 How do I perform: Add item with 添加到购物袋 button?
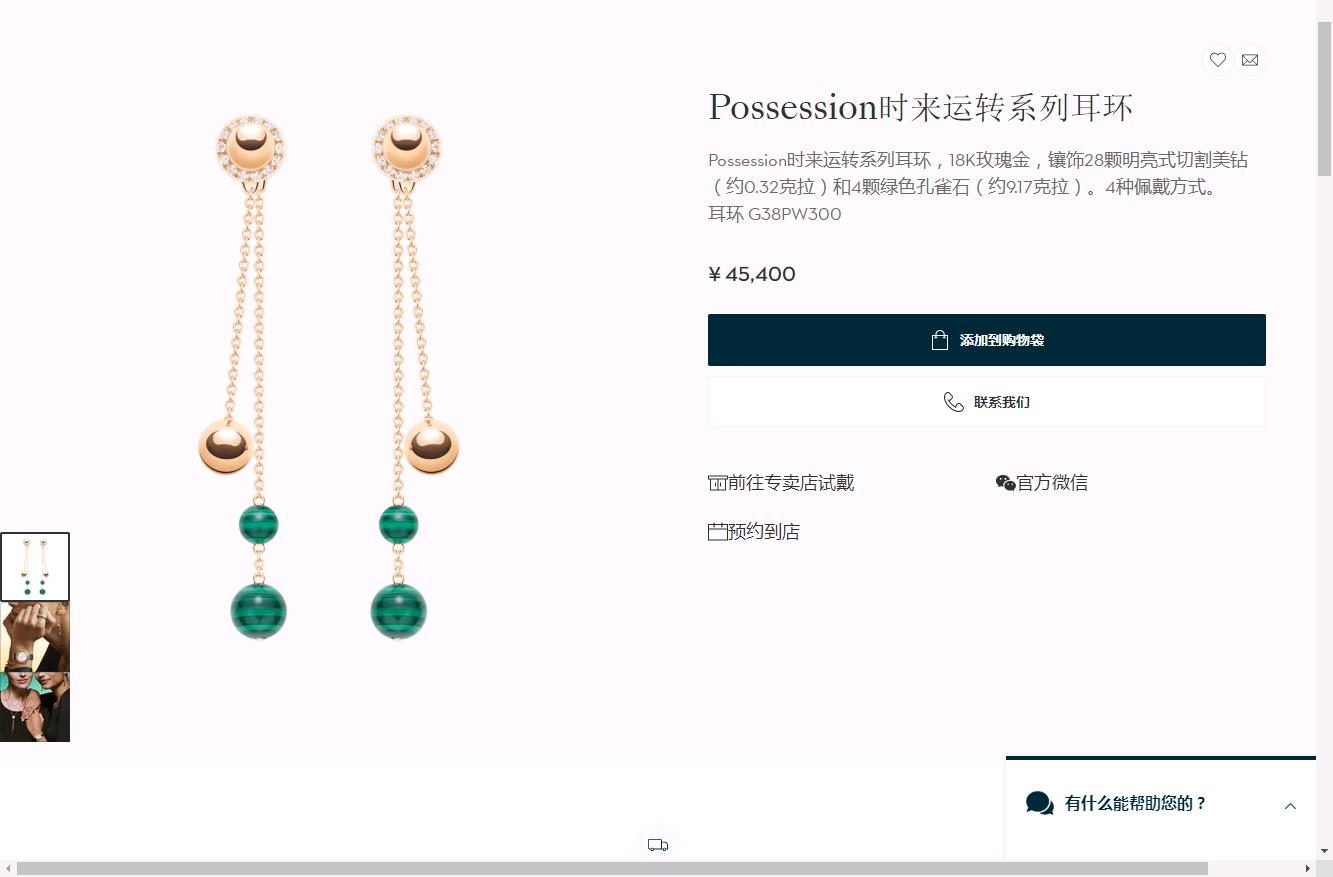tap(987, 340)
